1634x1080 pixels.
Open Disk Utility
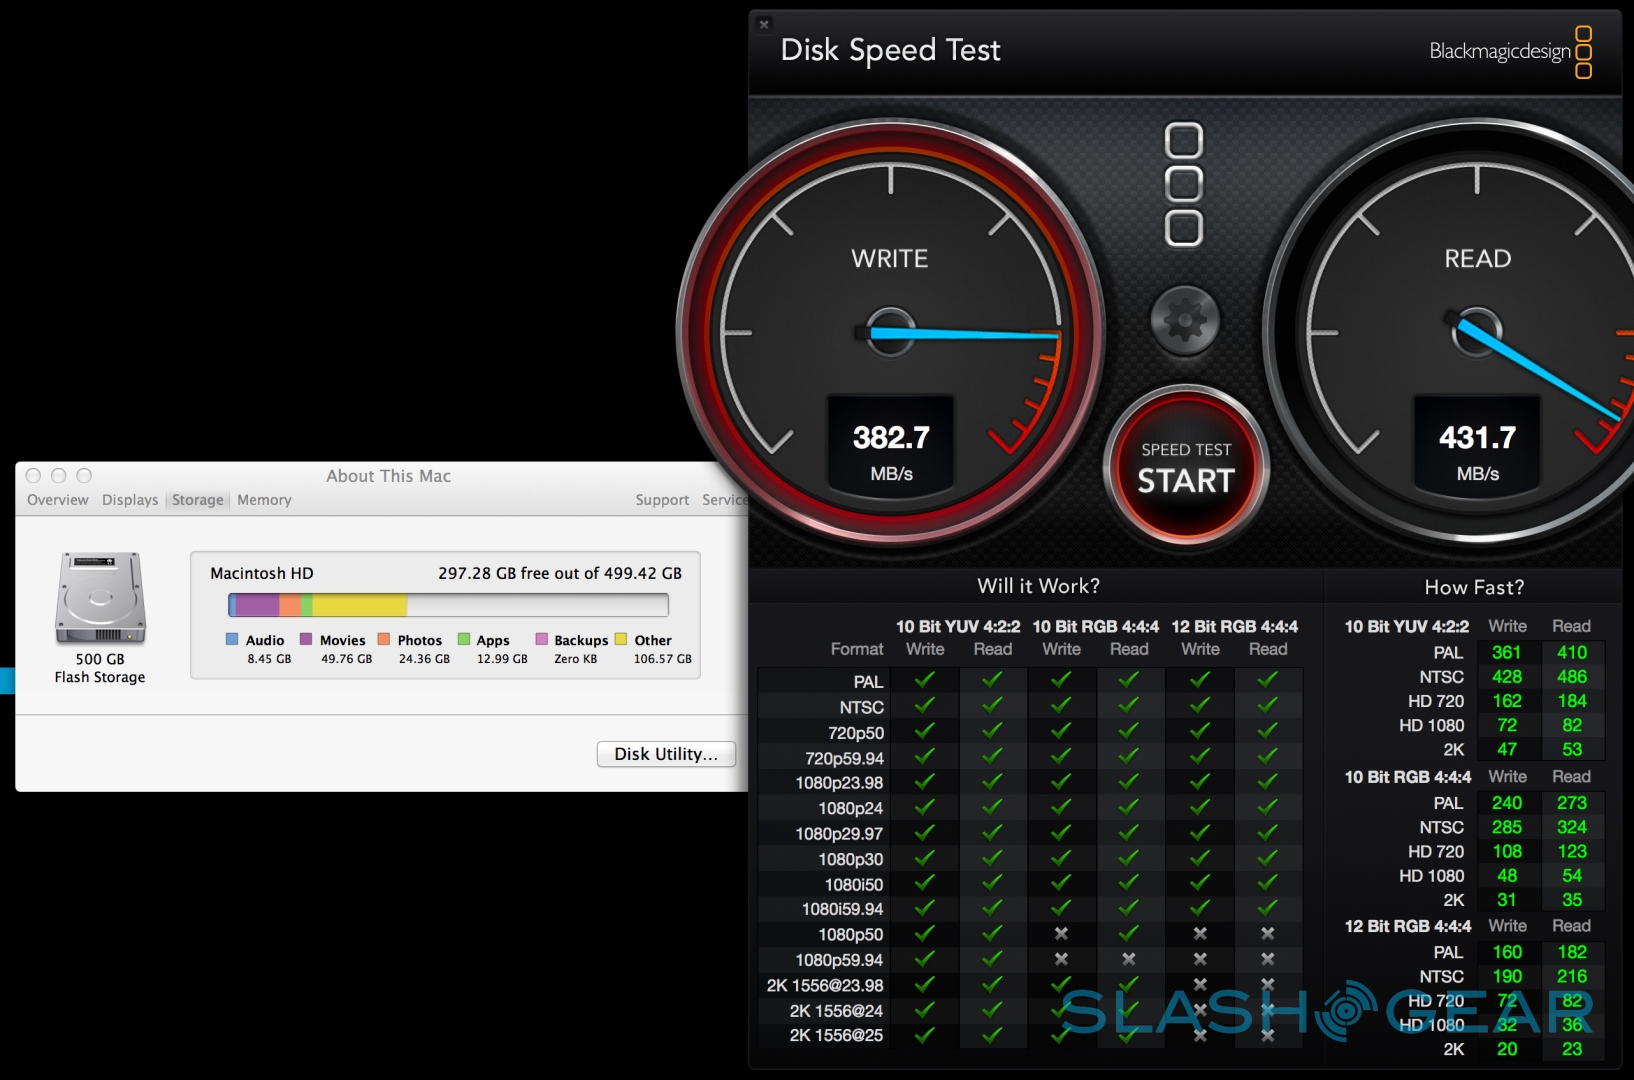click(666, 754)
